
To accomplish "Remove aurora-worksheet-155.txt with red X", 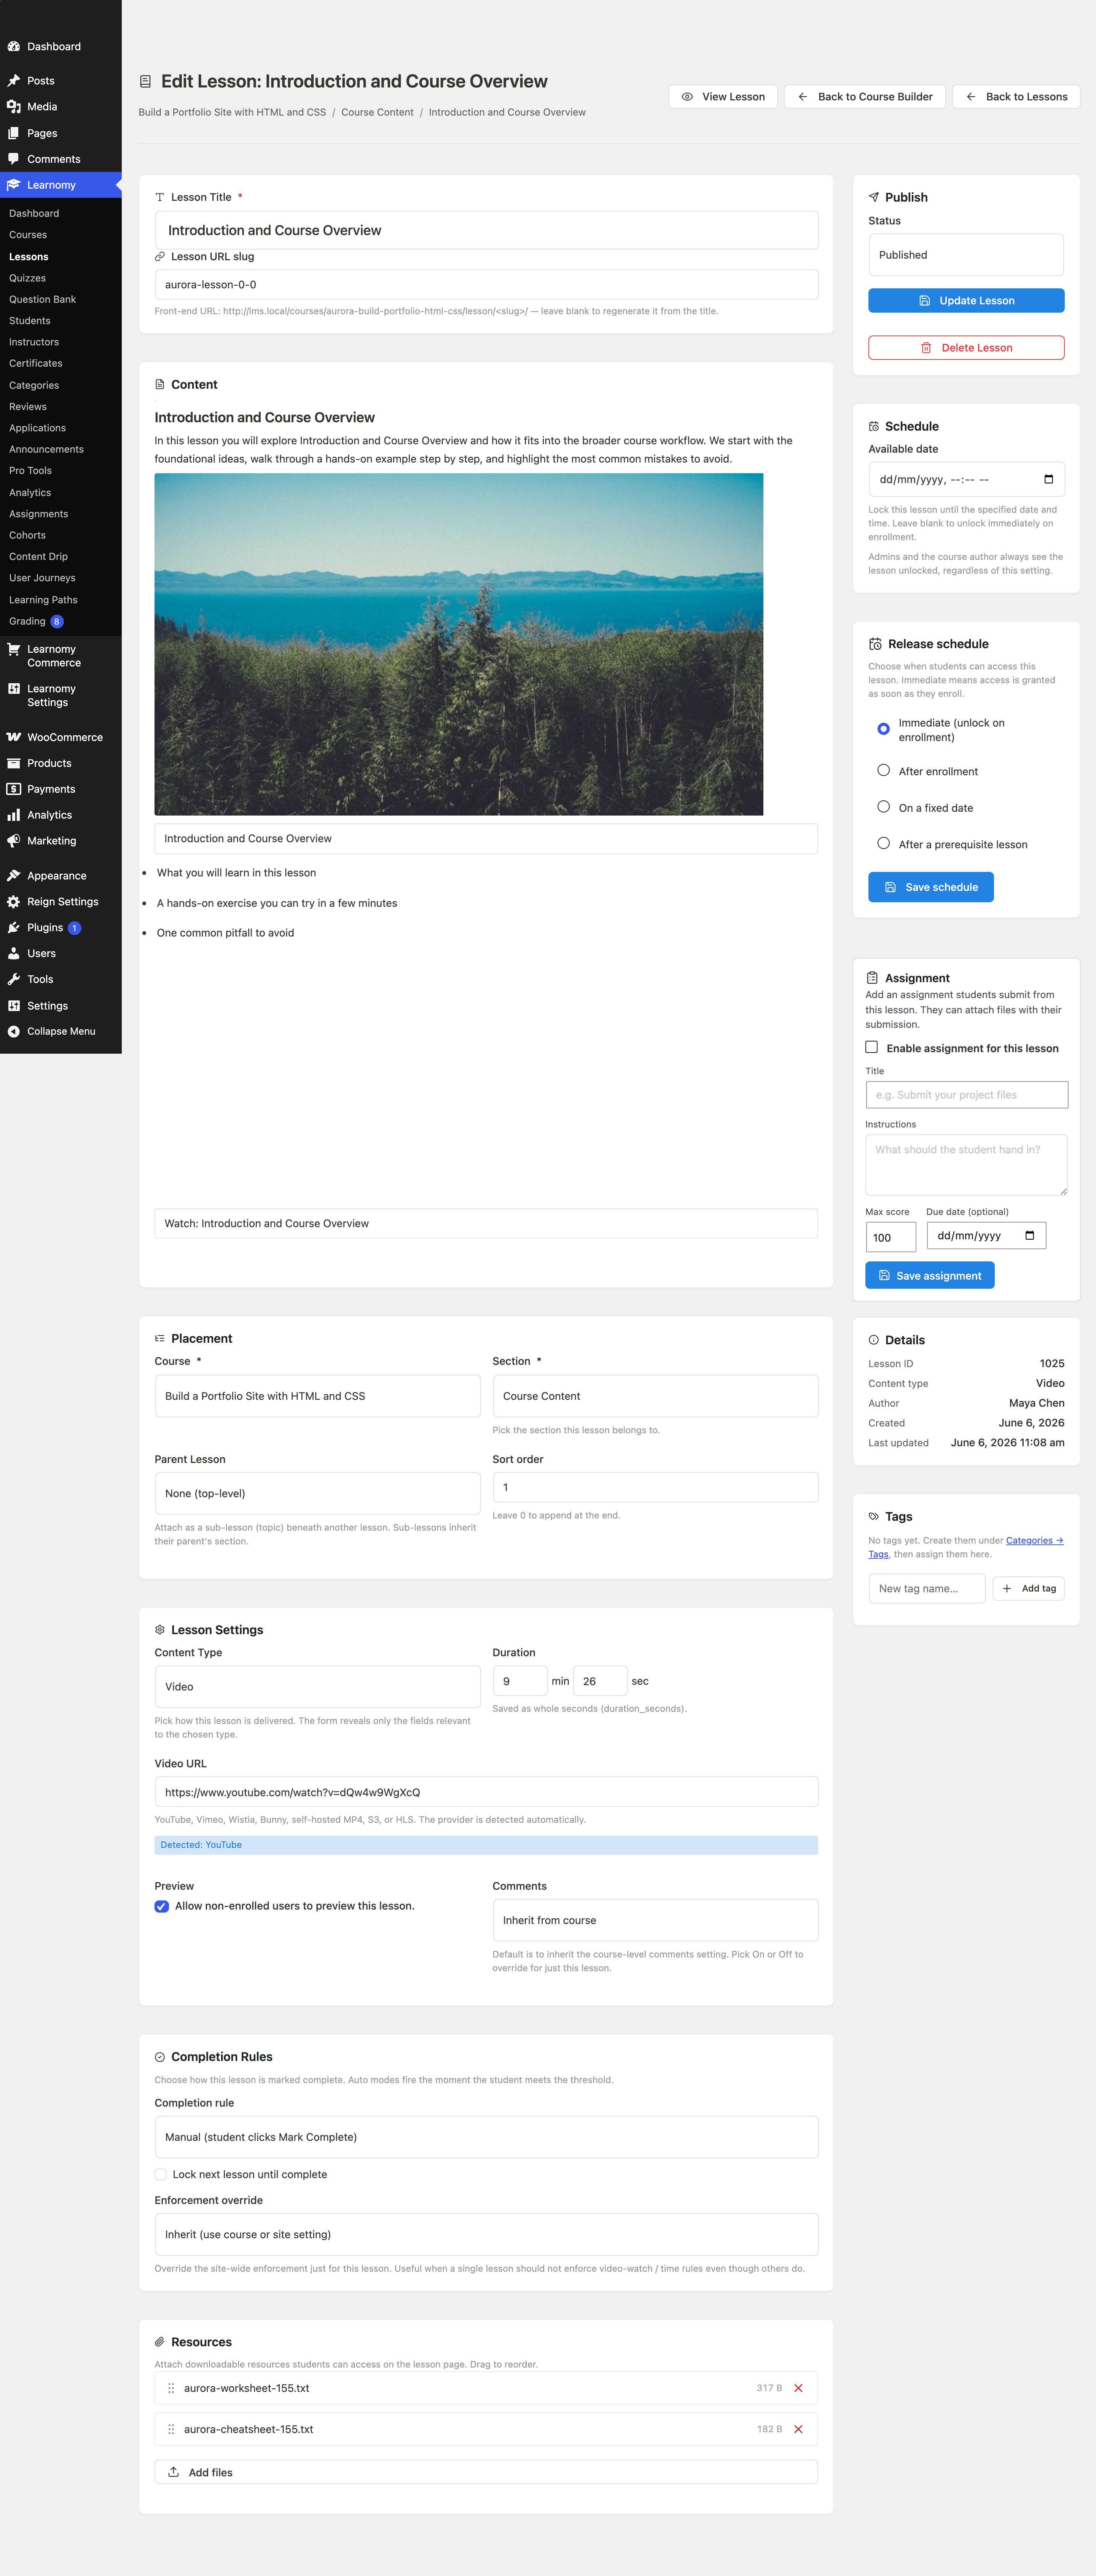I will (x=798, y=2388).
